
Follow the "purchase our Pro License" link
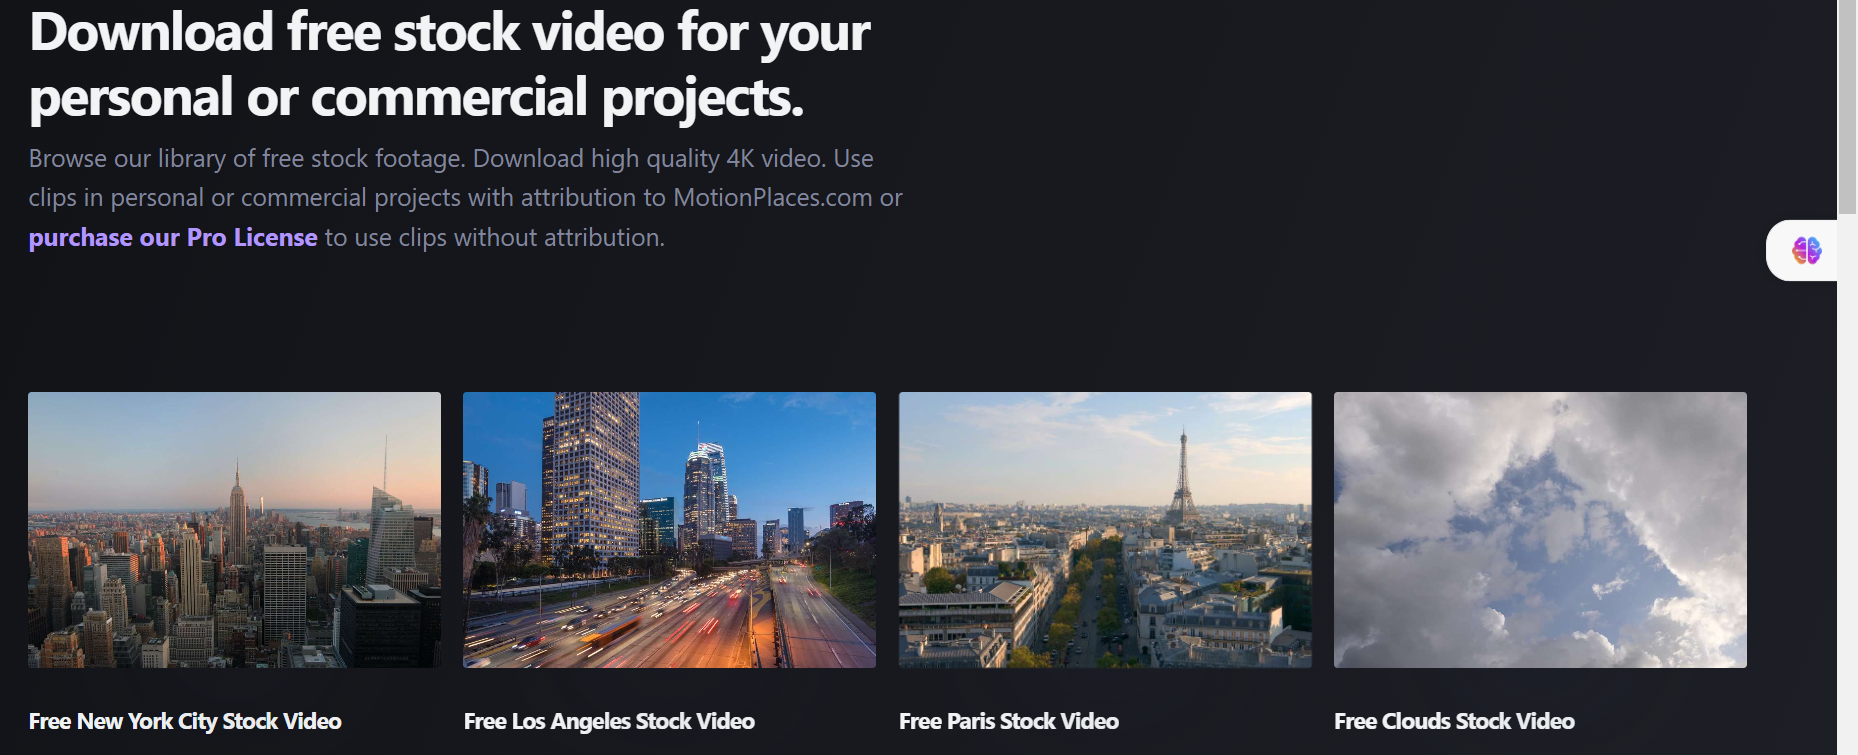tap(173, 238)
